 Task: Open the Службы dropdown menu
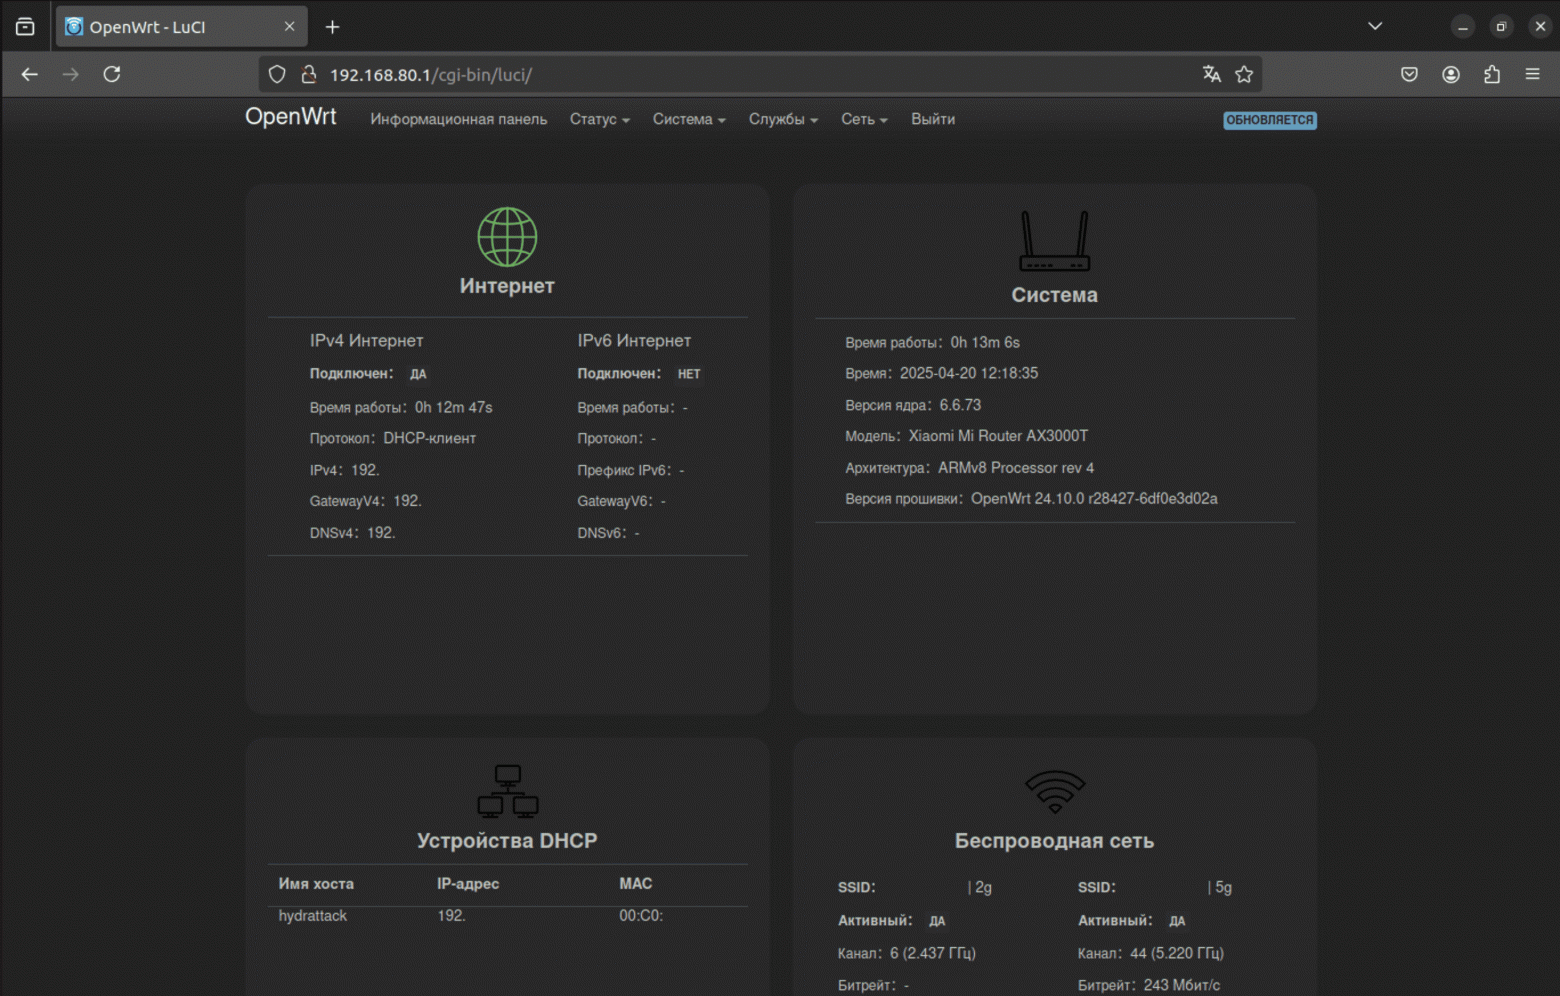point(783,119)
